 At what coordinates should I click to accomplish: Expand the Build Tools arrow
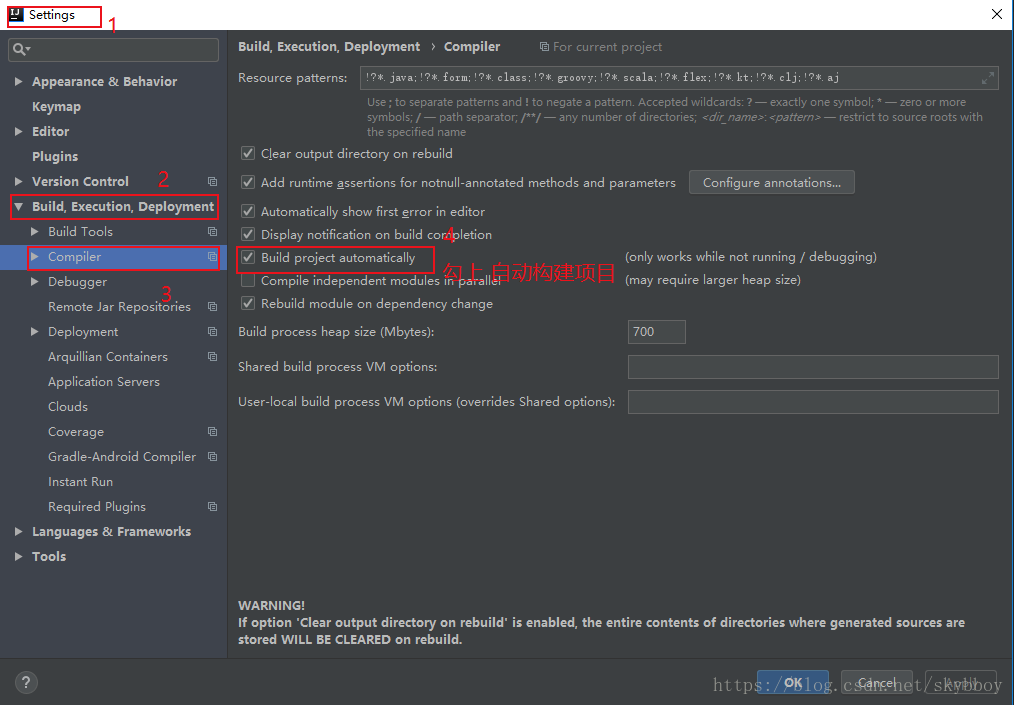coord(35,232)
